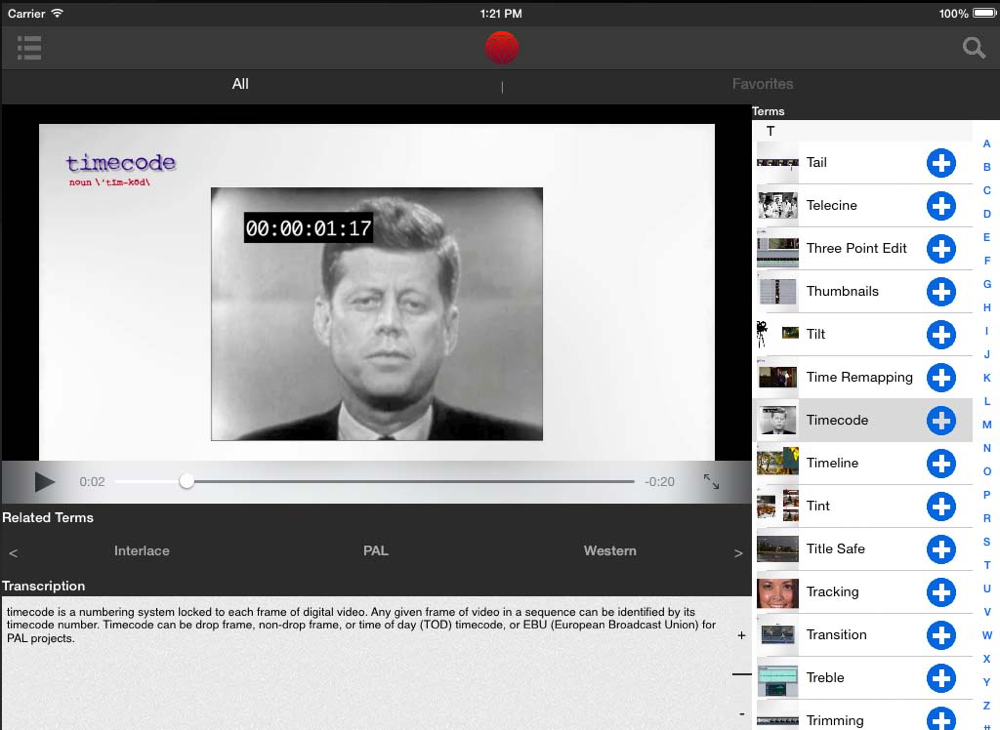
Task: Jump to letter A in index
Action: pyautogui.click(x=987, y=143)
